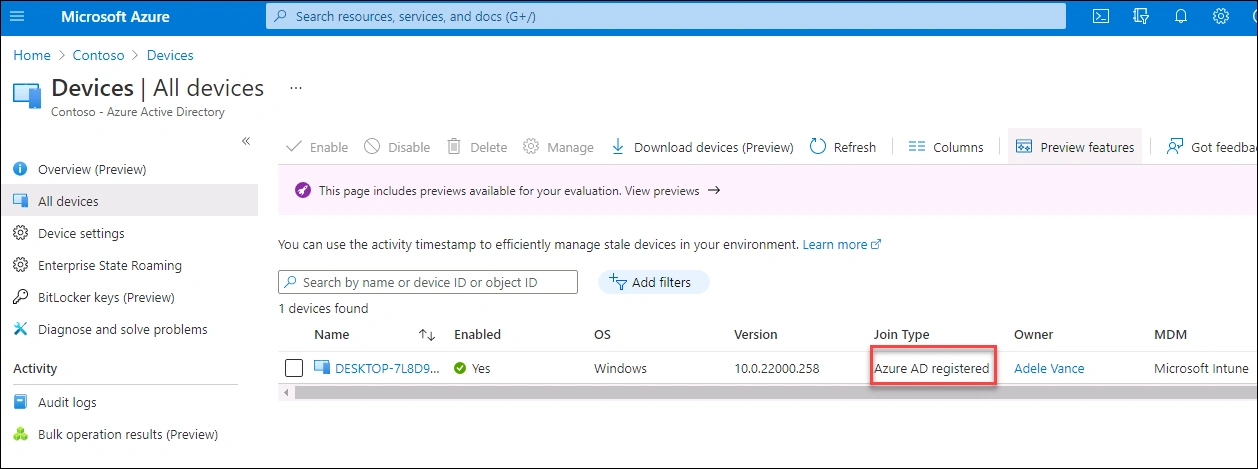Open the Columns chooser
1258x469 pixels.
[946, 147]
